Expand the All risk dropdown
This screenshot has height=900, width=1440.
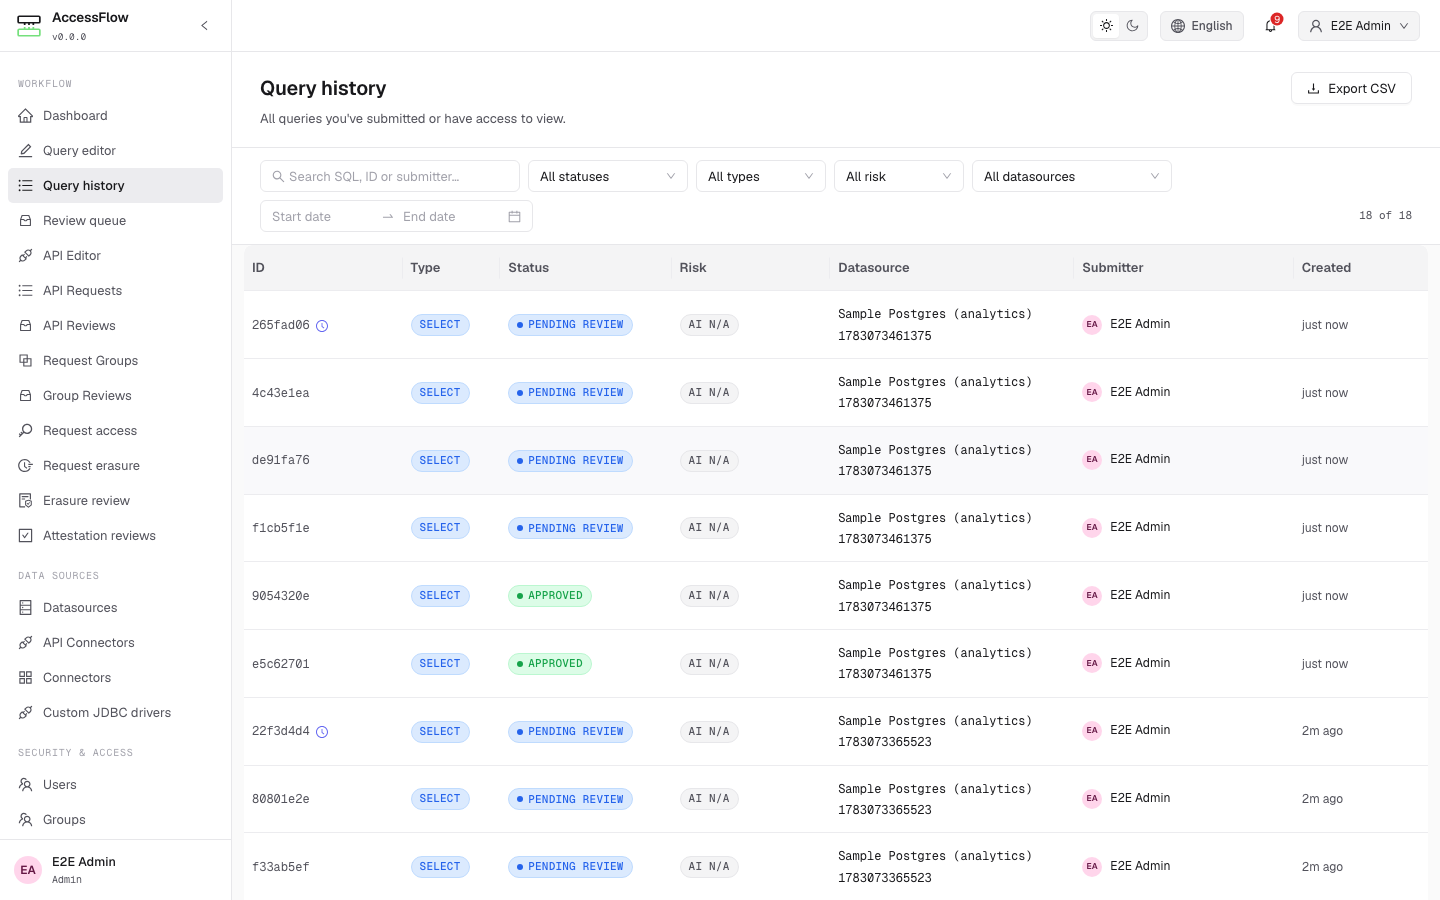[899, 176]
